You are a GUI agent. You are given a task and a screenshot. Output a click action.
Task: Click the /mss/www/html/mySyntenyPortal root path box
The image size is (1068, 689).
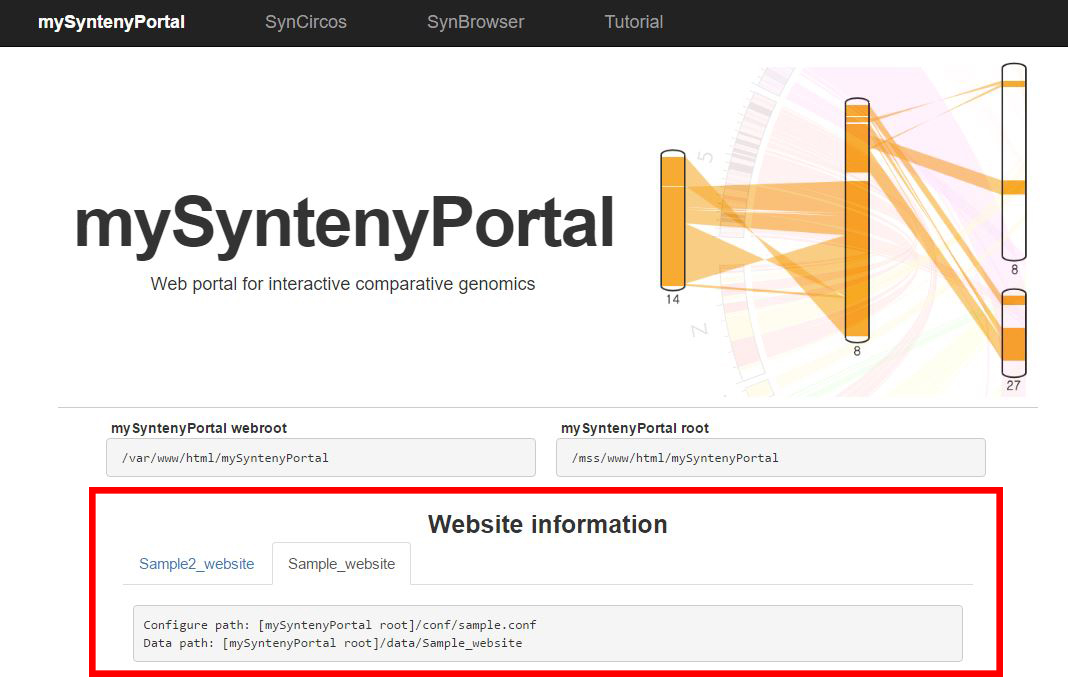pos(770,458)
